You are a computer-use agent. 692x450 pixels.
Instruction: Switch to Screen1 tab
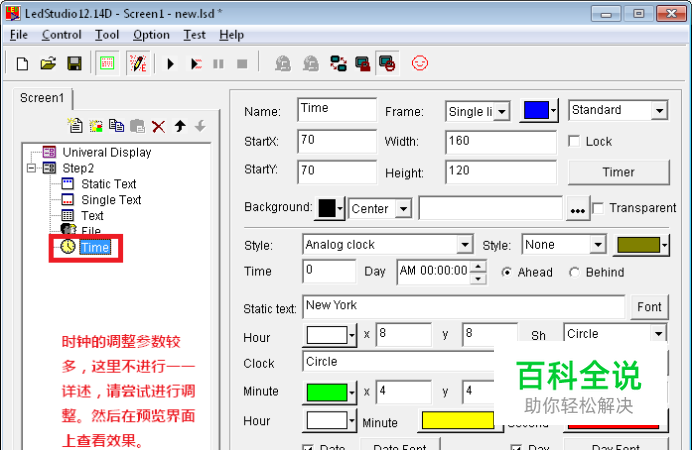42,98
